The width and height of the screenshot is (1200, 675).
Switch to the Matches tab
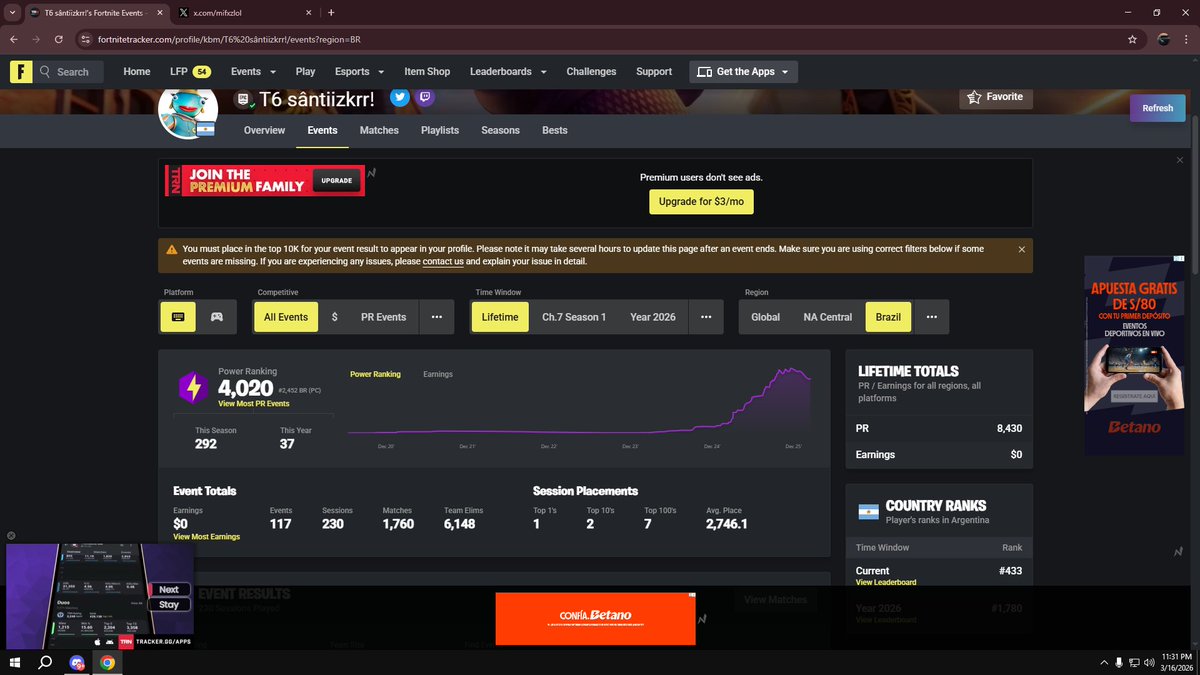379,130
